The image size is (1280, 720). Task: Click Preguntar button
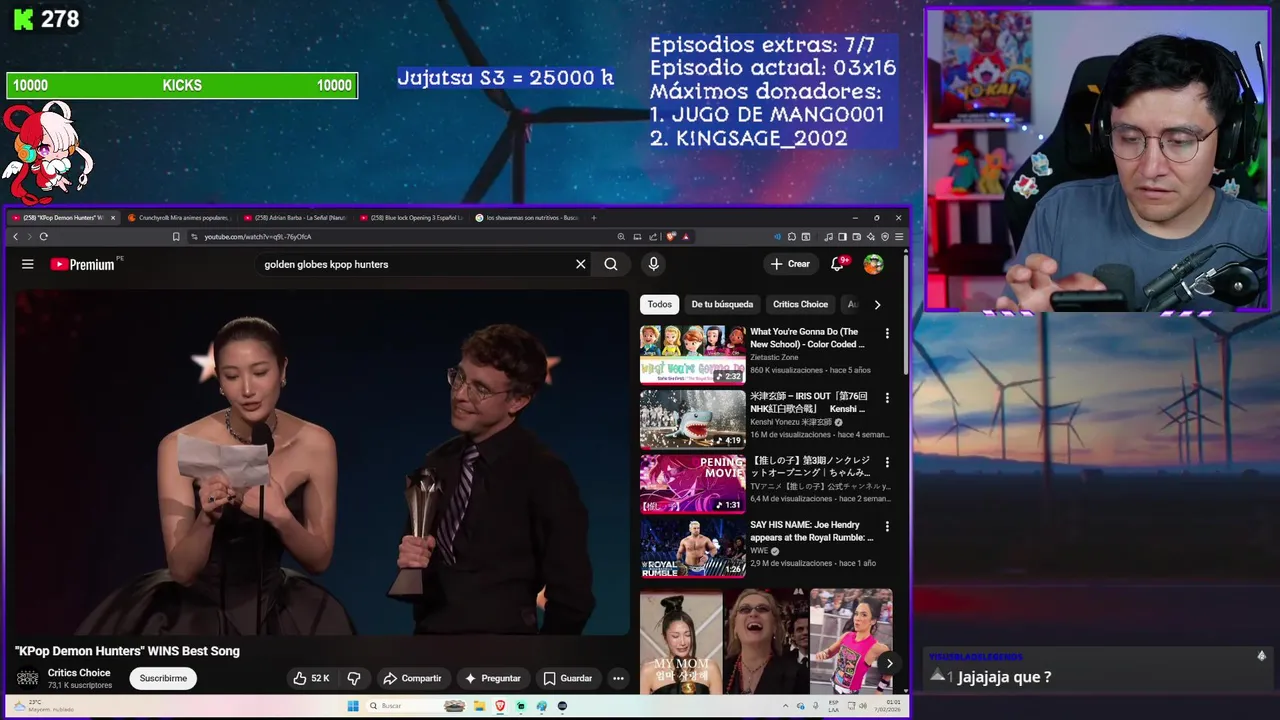(x=492, y=678)
